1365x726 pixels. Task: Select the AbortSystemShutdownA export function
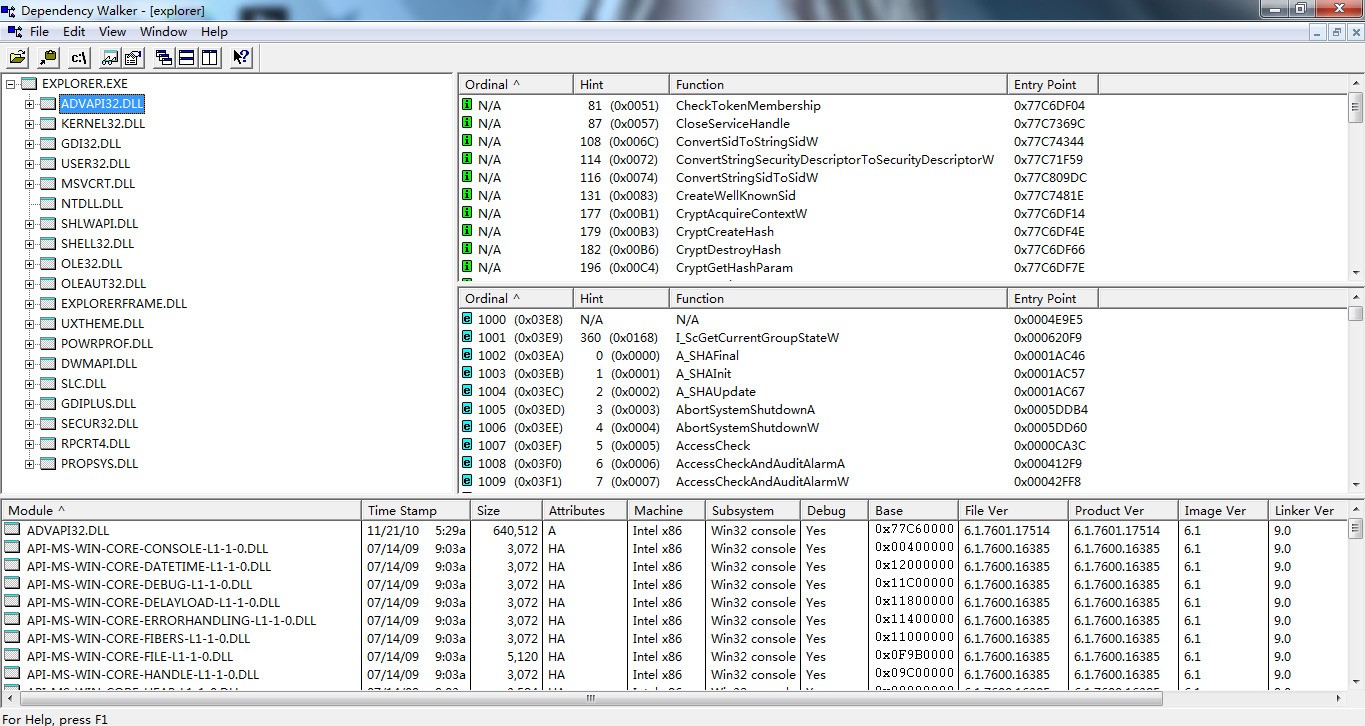pyautogui.click(x=745, y=410)
